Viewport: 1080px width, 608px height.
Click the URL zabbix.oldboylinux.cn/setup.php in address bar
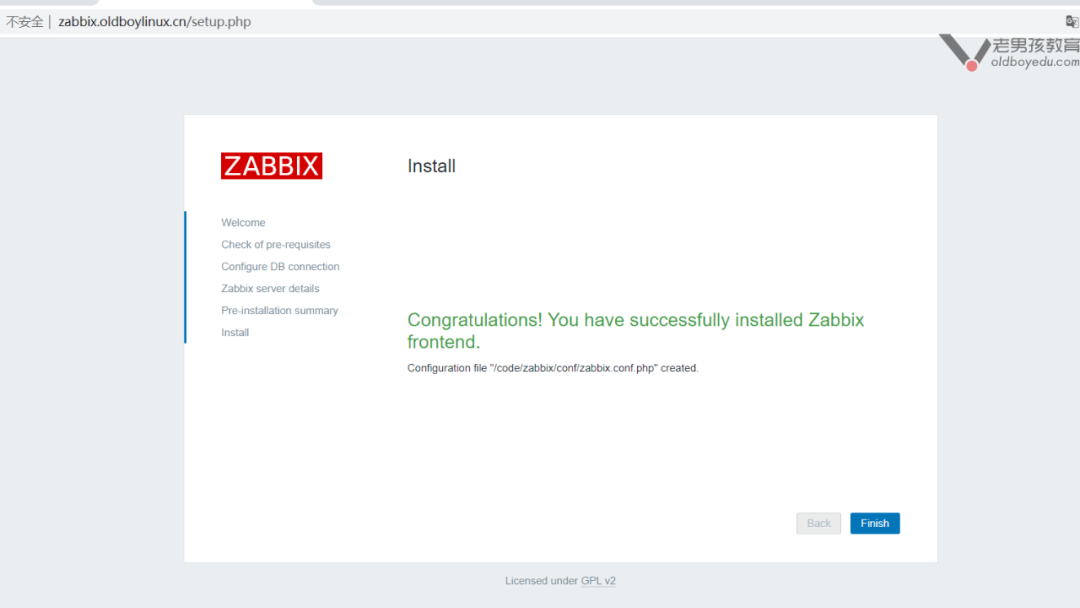click(154, 21)
